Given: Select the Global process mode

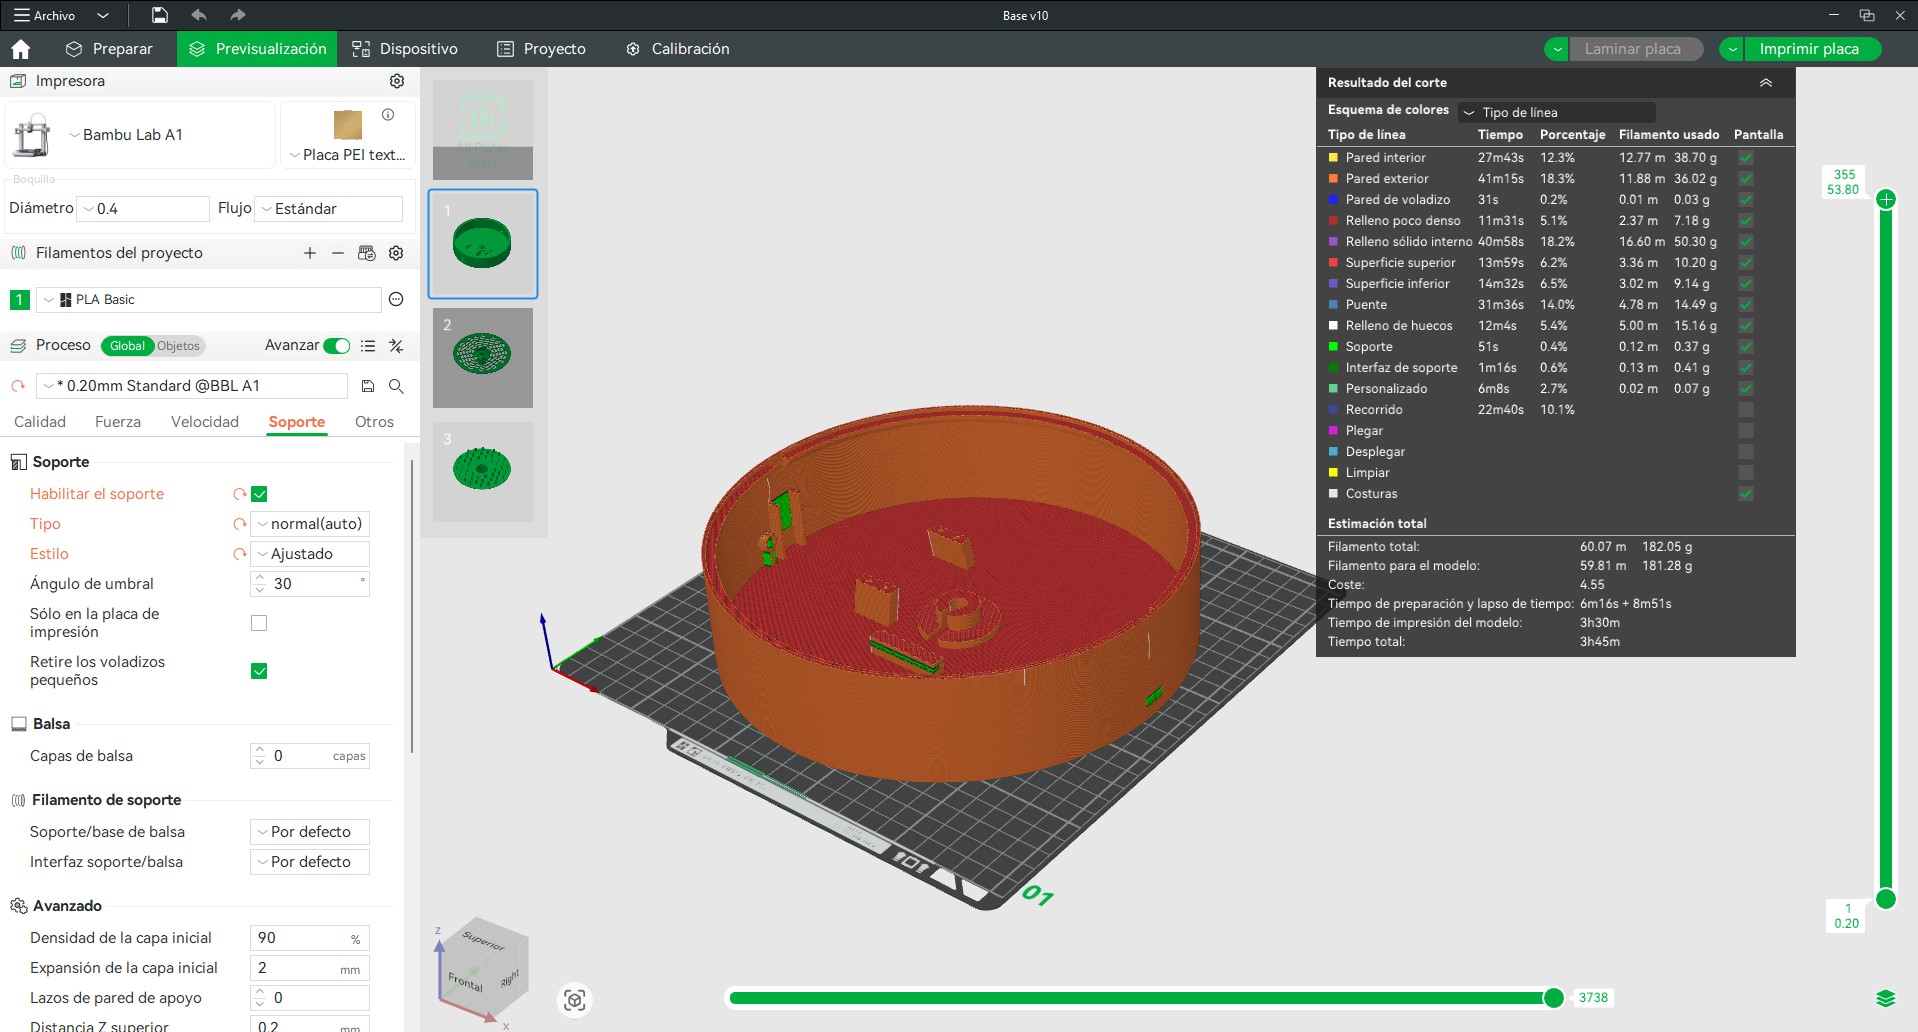Looking at the screenshot, I should tap(127, 346).
